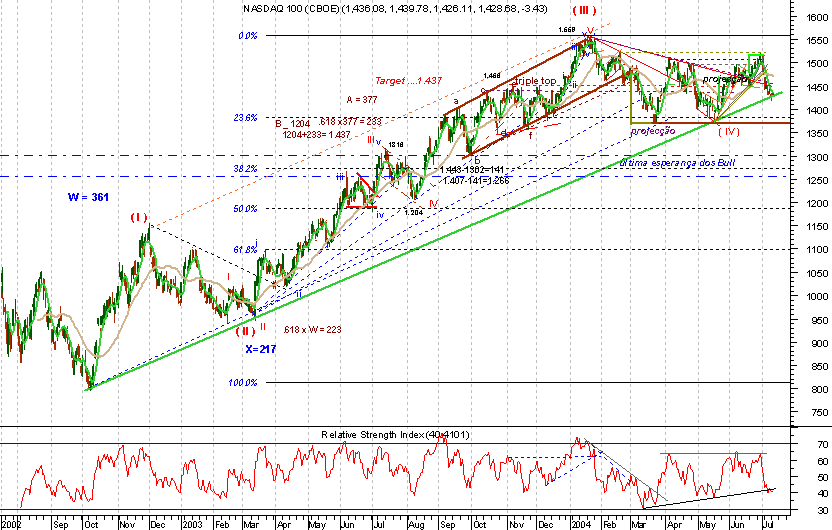Click the '1204+233= 1.437' annotation

click(x=316, y=134)
